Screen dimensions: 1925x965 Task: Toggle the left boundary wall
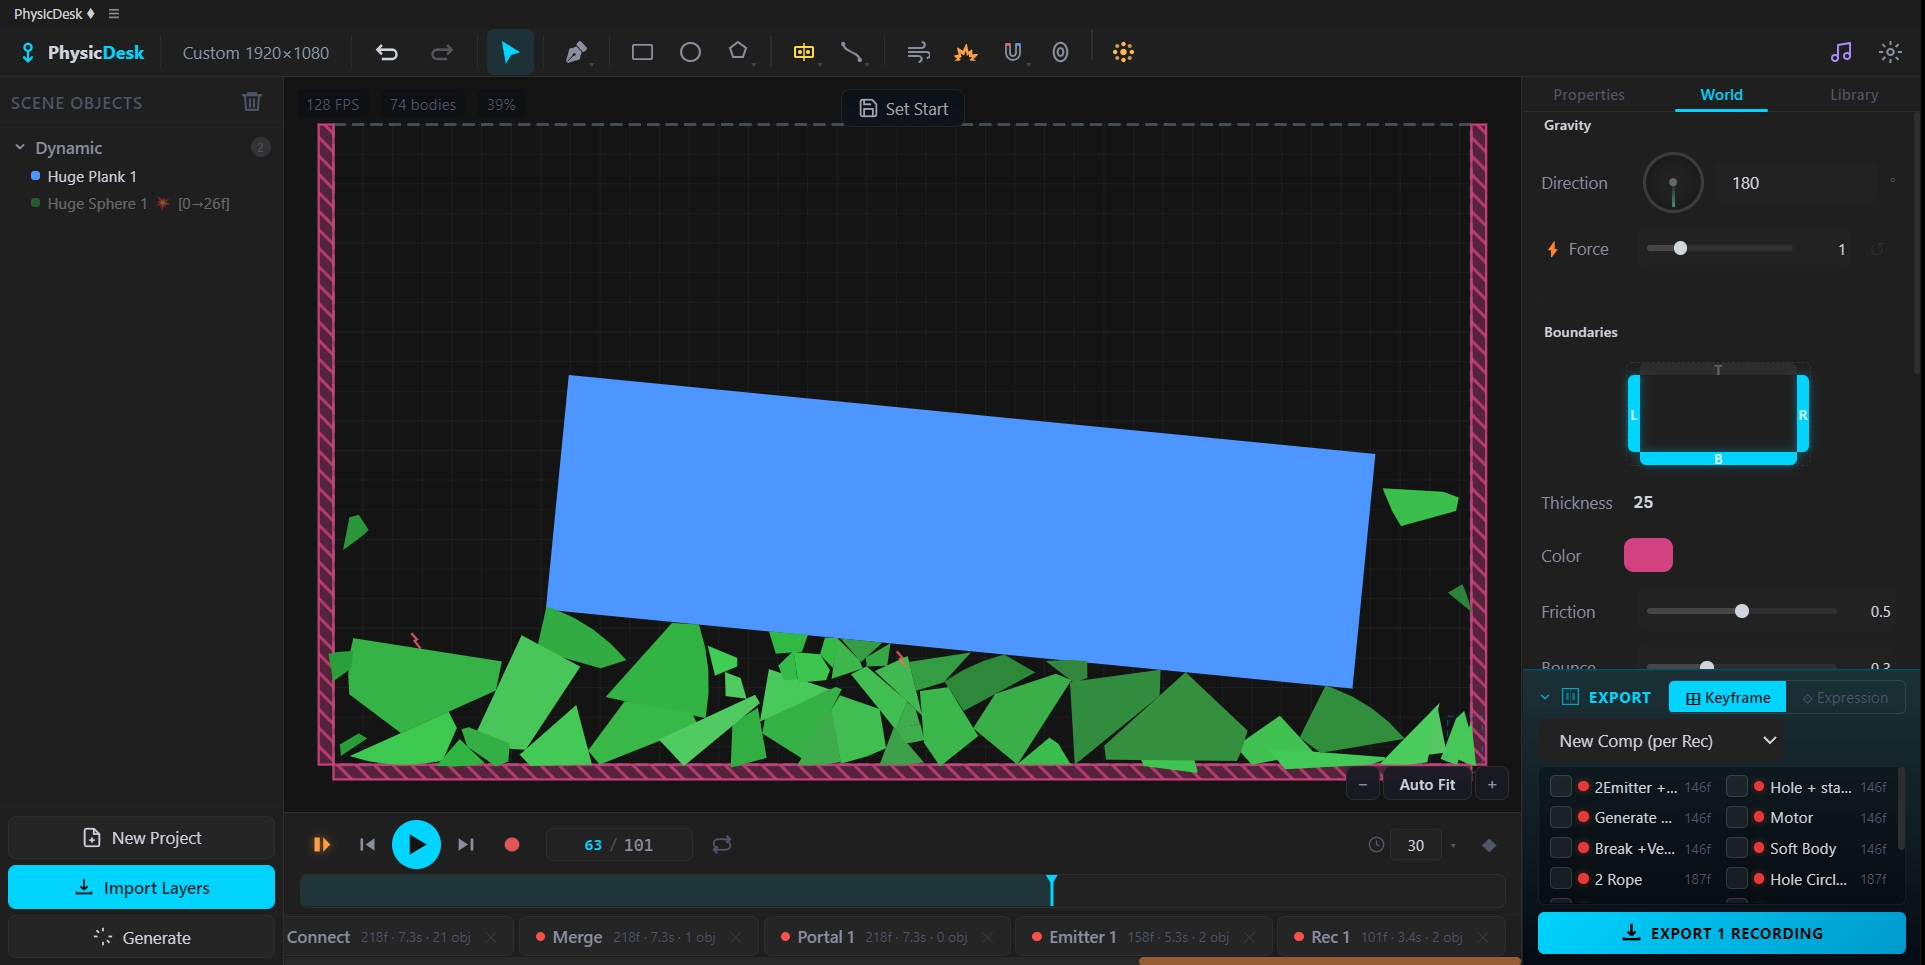coord(1634,414)
